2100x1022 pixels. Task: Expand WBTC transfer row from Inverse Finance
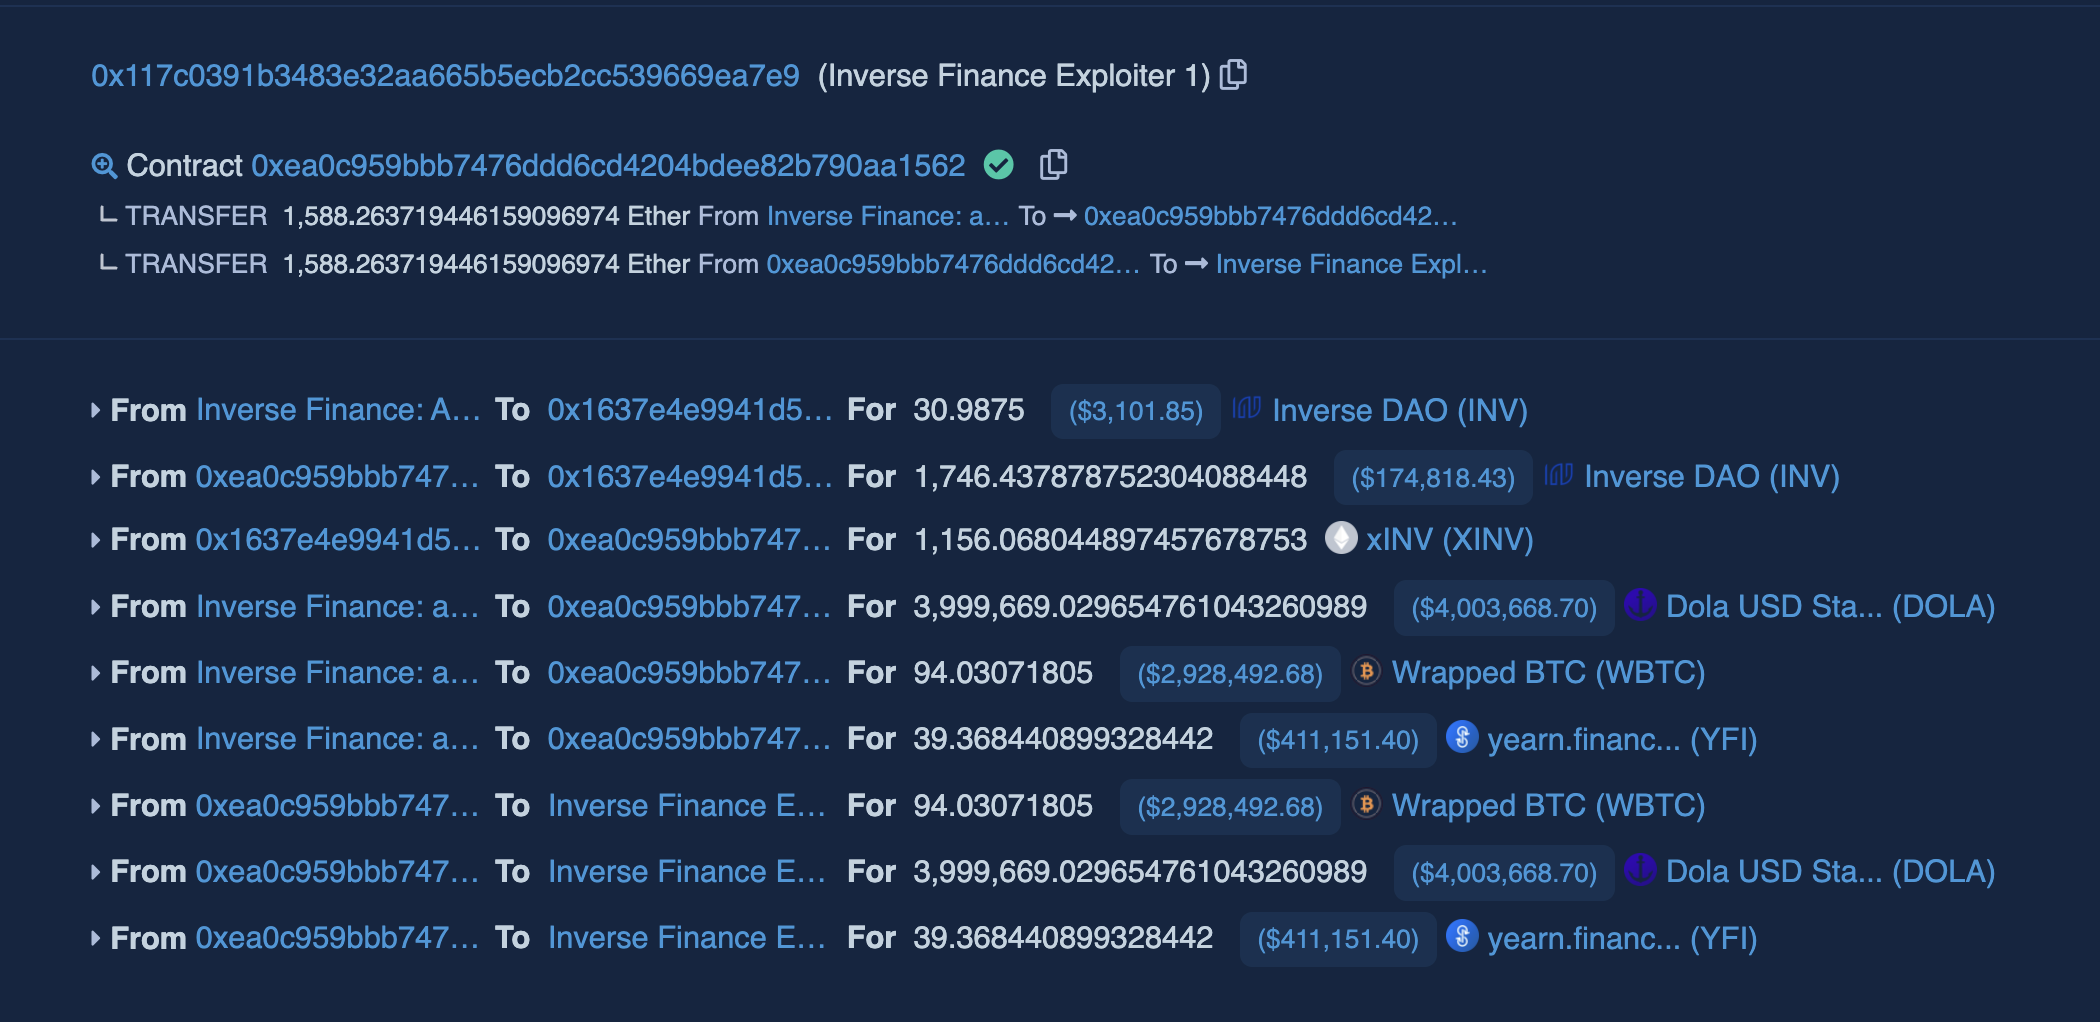coord(95,673)
